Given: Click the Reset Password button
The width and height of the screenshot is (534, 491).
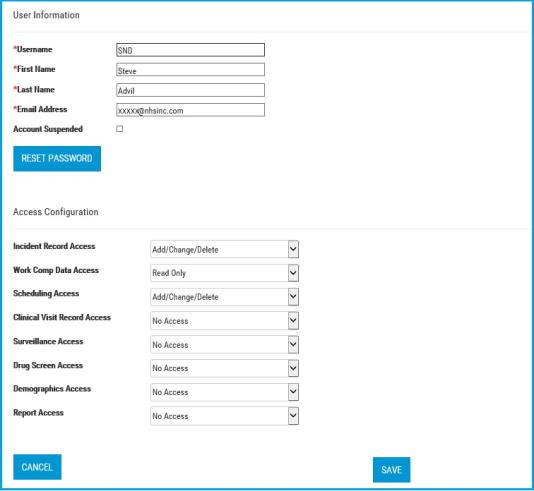Looking at the screenshot, I should tap(57, 159).
